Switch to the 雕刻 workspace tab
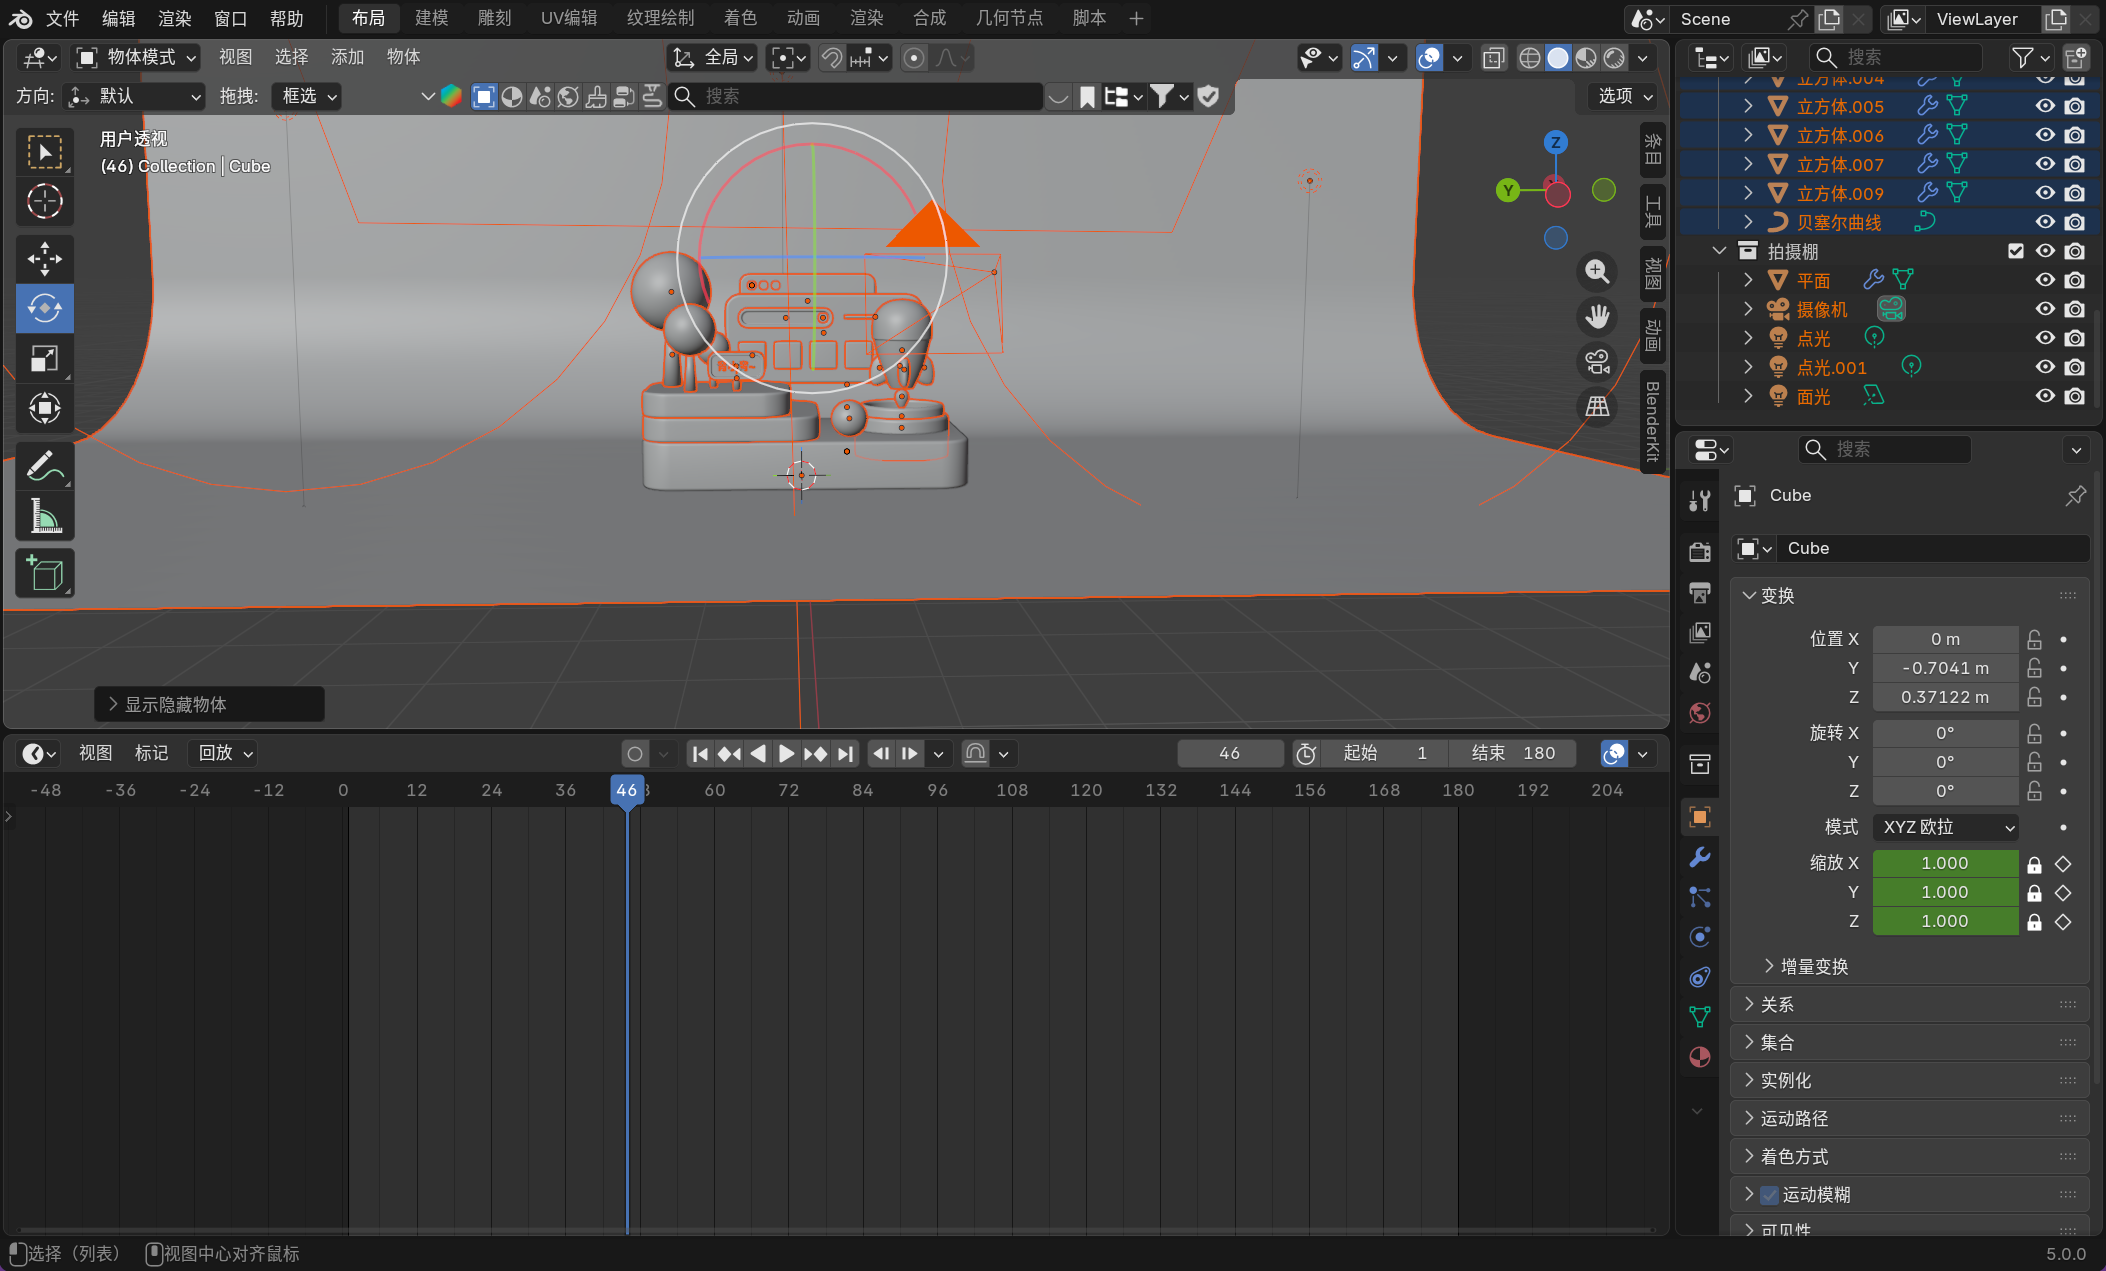Viewport: 2106px width, 1271px height. click(494, 18)
